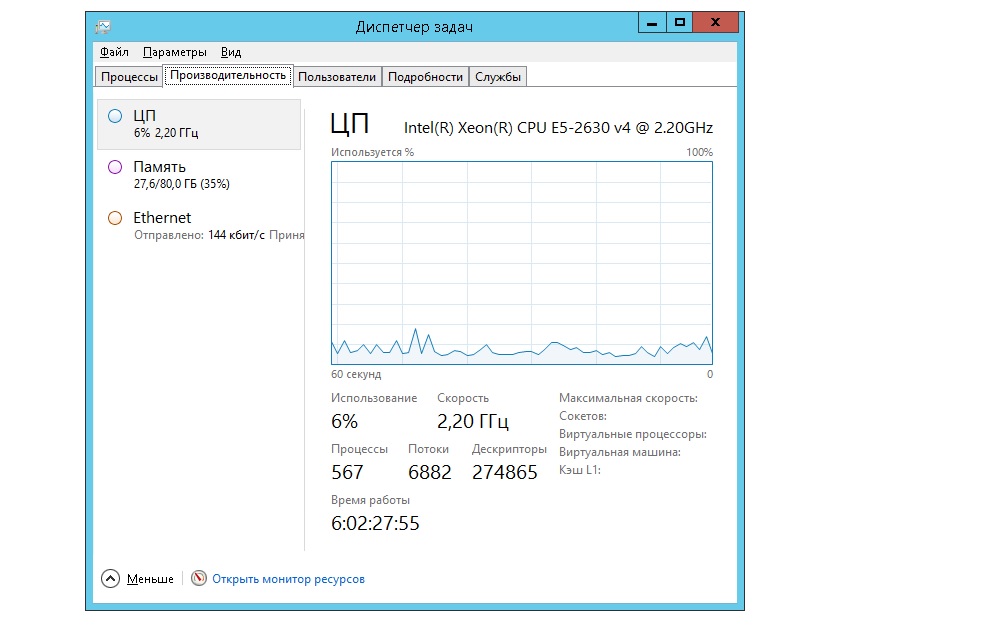Viewport: 1008px width, 630px height.
Task: Click the Процессы count 567
Action: coord(347,472)
